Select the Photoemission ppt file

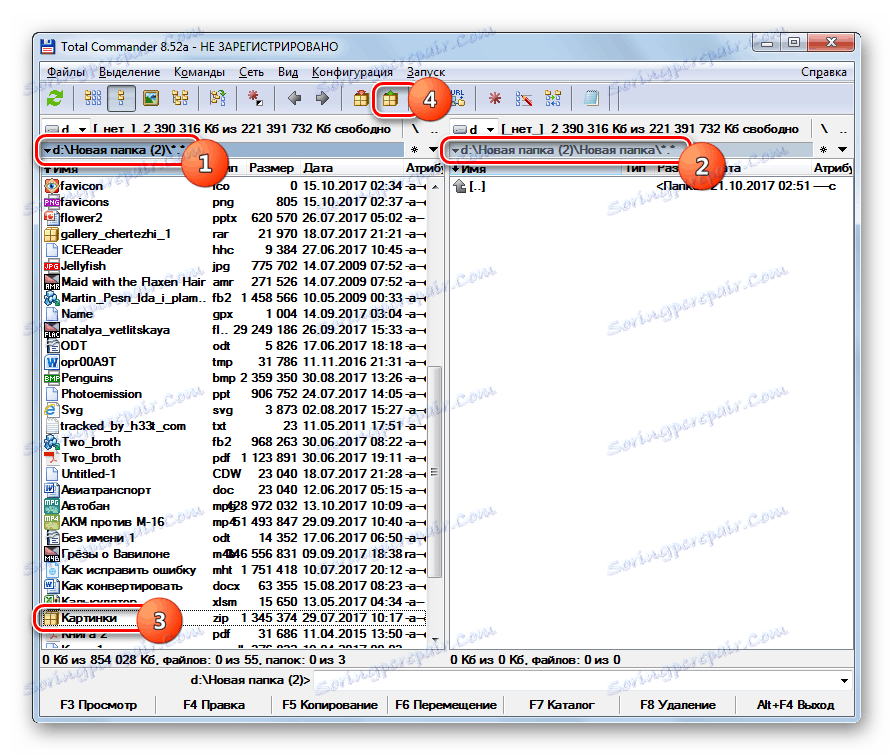point(234,393)
